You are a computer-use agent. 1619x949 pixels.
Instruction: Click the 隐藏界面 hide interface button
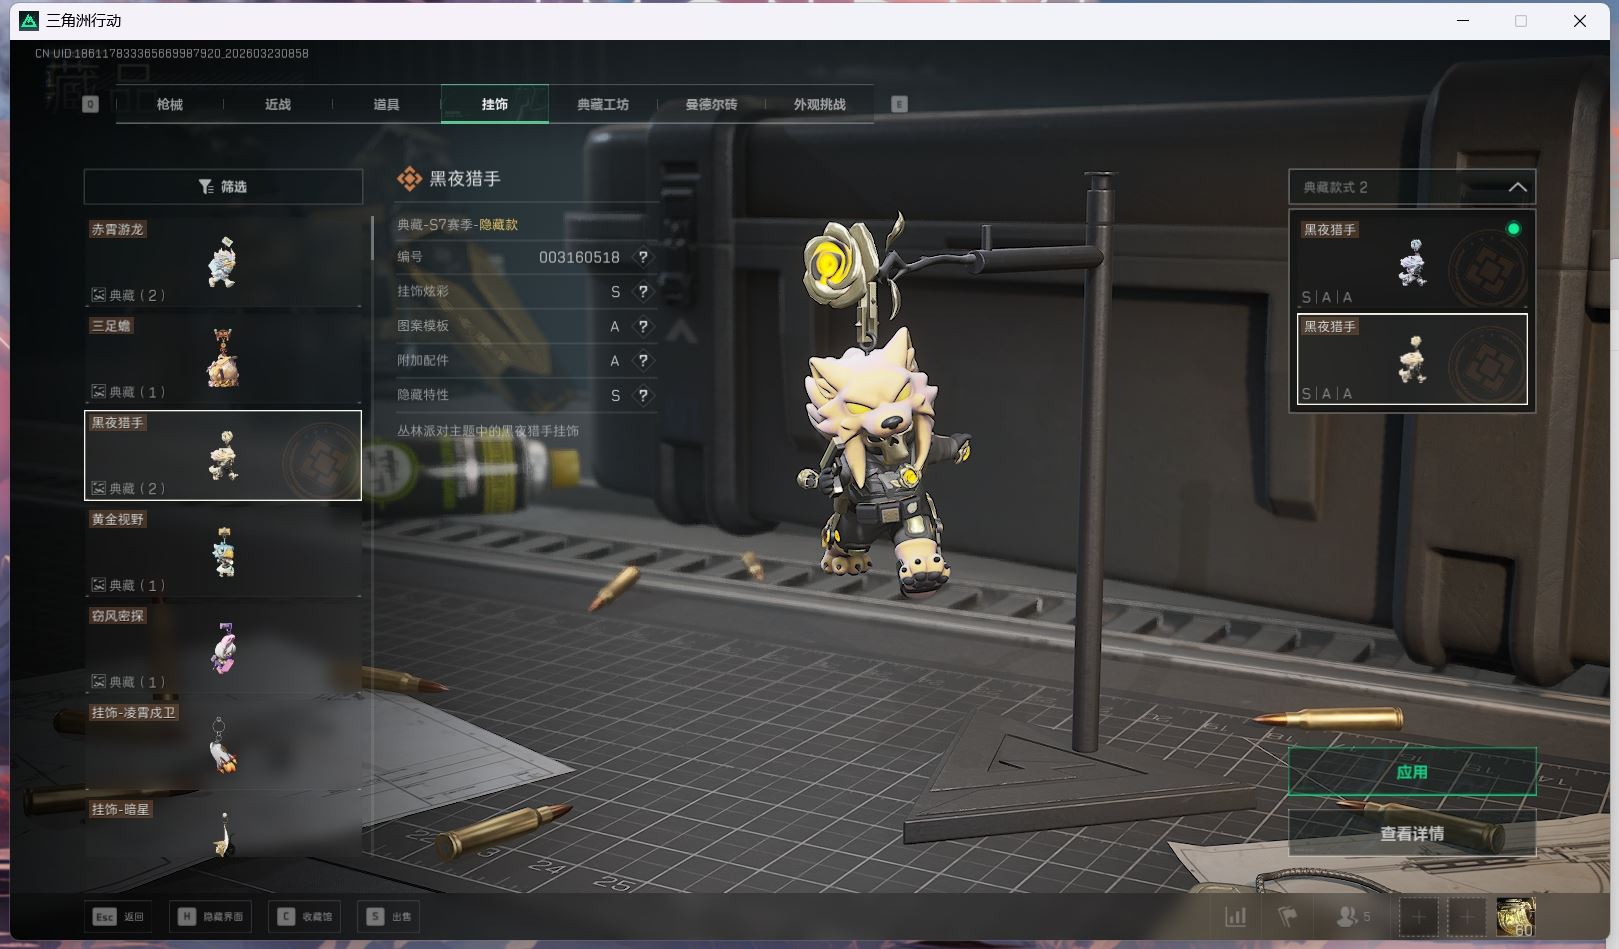click(211, 916)
